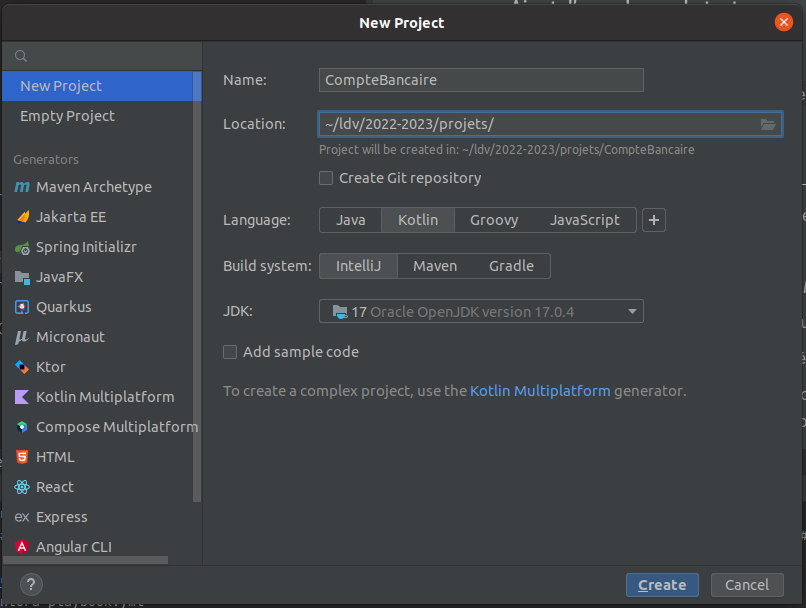Click the Angular CLI red icon
The image size is (806, 608).
pyautogui.click(x=22, y=547)
